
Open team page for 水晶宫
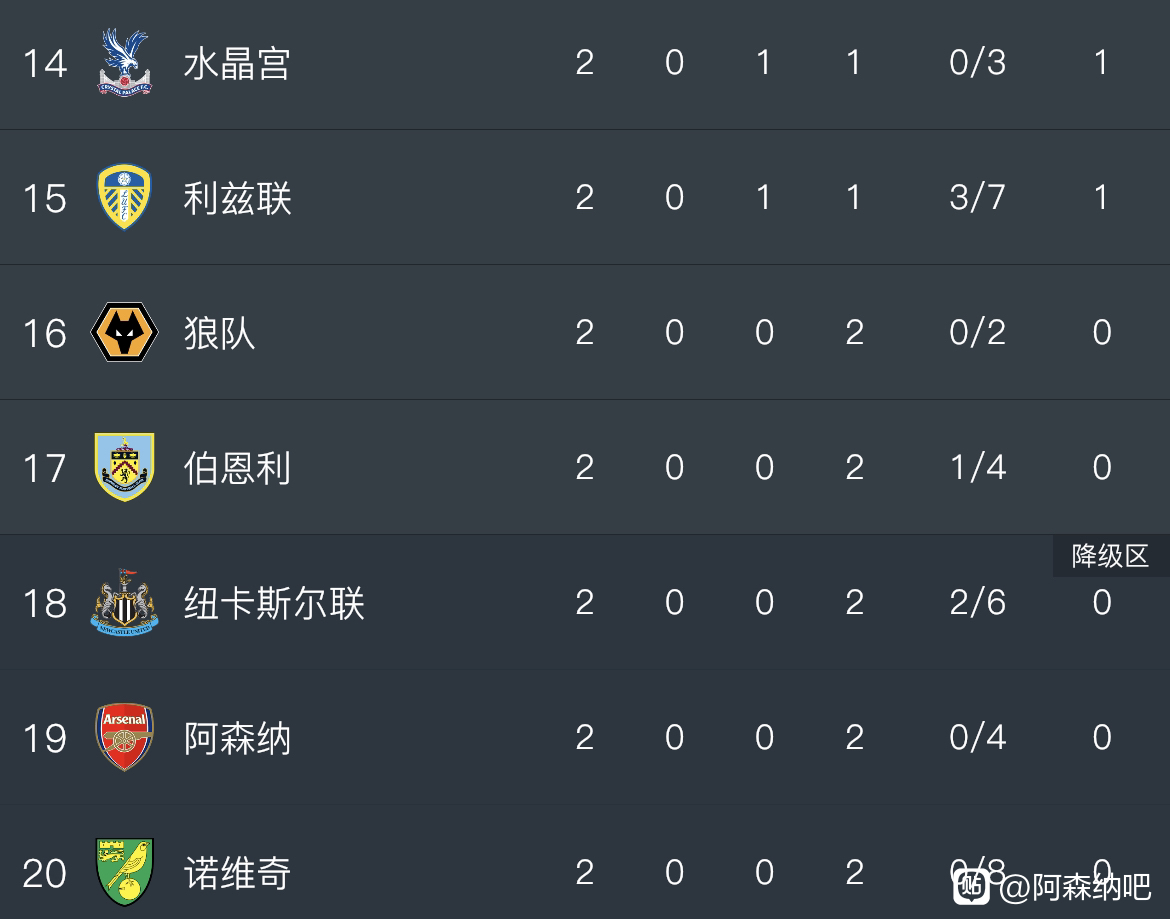coord(237,63)
